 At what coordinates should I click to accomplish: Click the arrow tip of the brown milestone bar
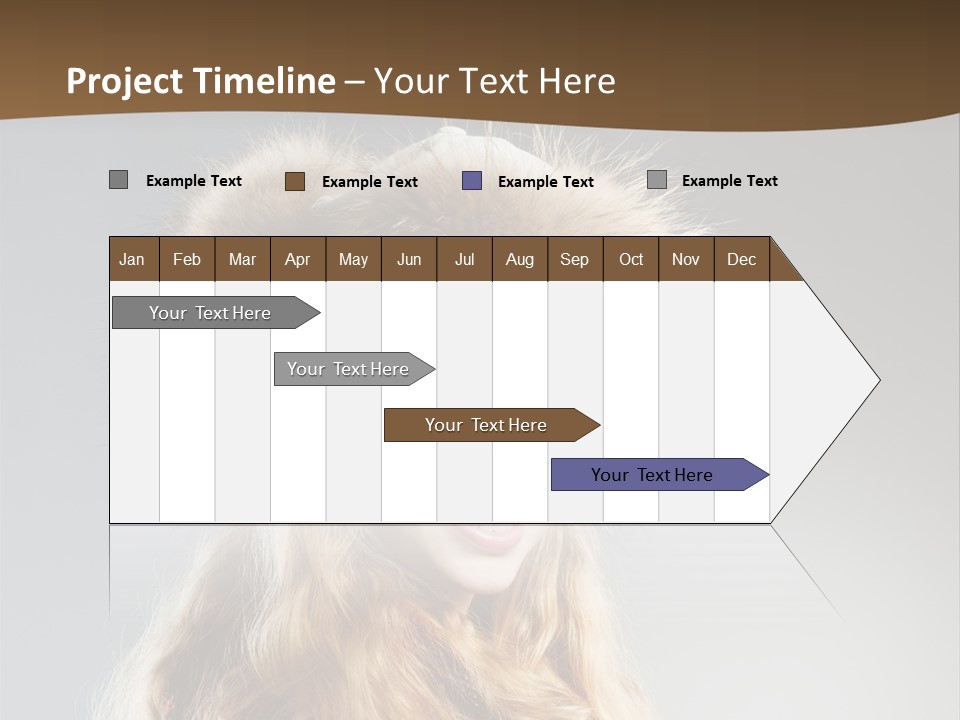pos(592,424)
